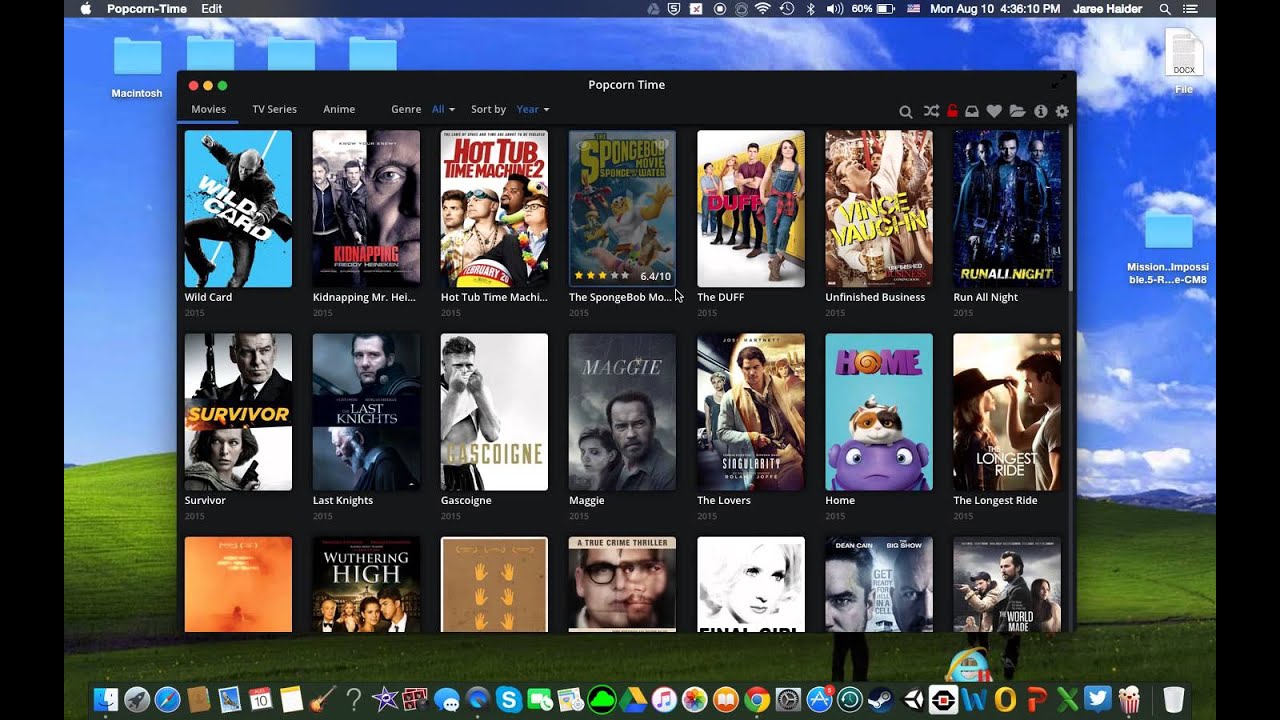
Task: Open the about info icon
Action: click(x=1040, y=111)
